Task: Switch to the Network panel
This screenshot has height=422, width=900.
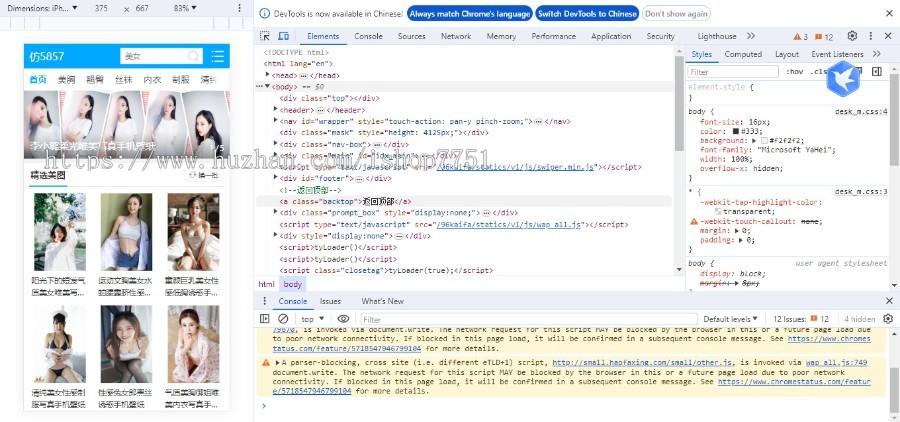Action: click(x=456, y=36)
